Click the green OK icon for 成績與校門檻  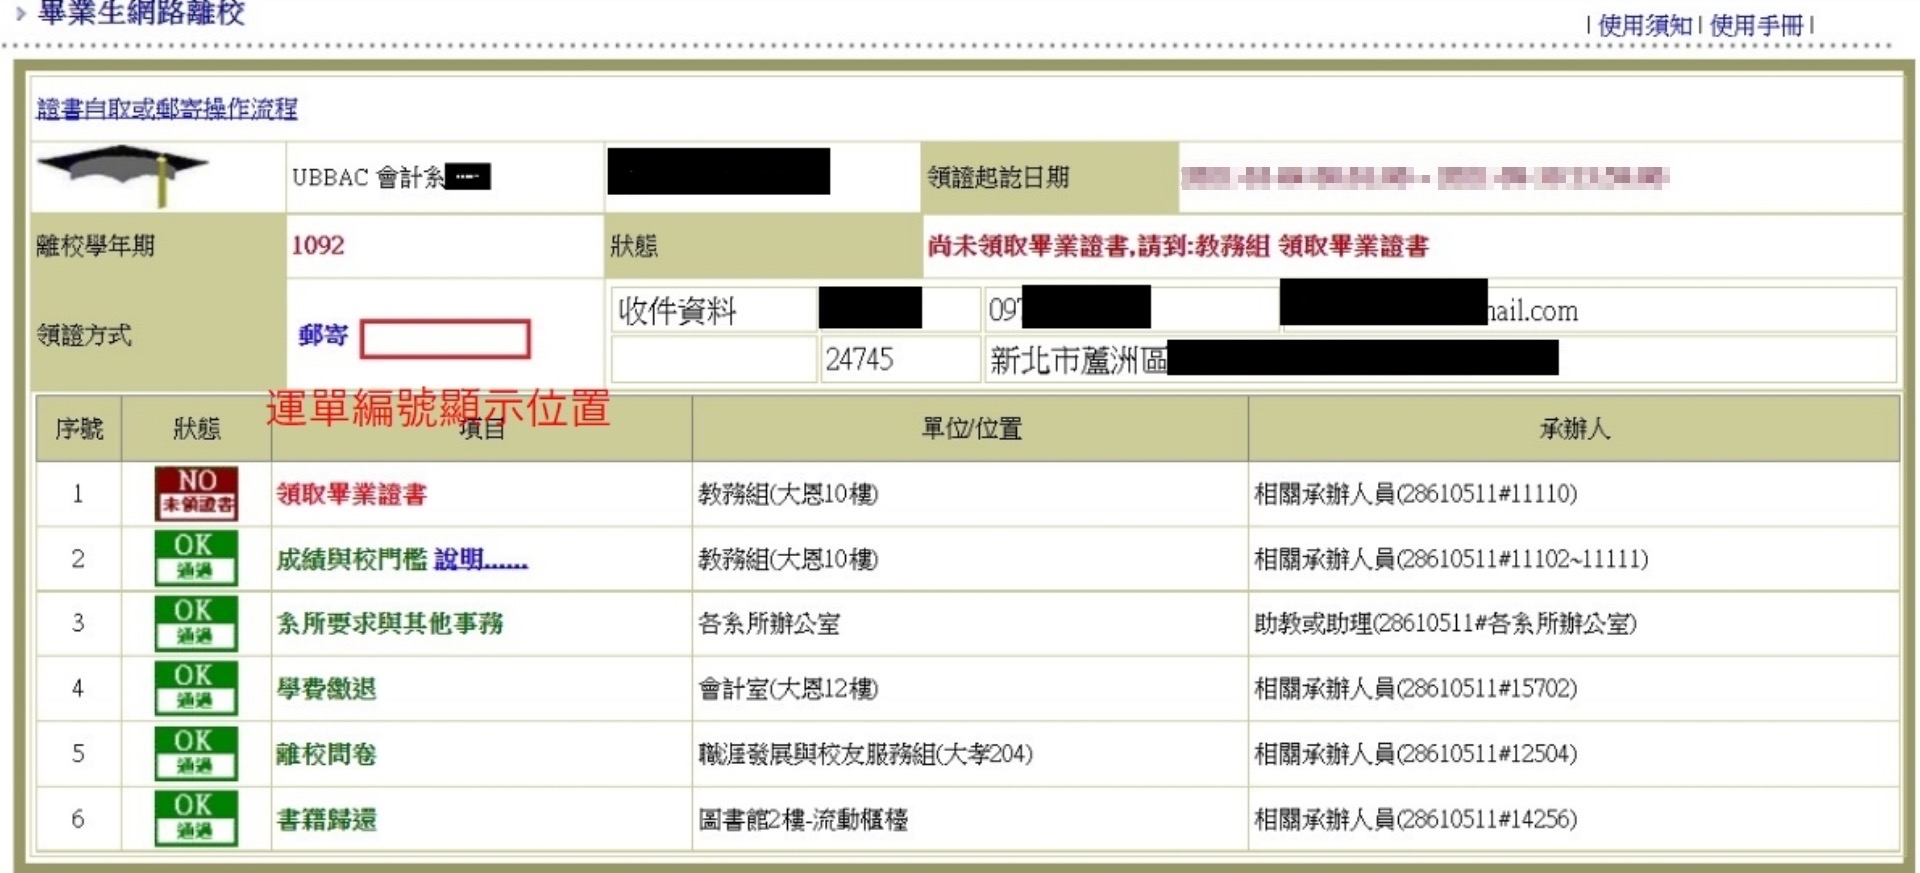(196, 558)
